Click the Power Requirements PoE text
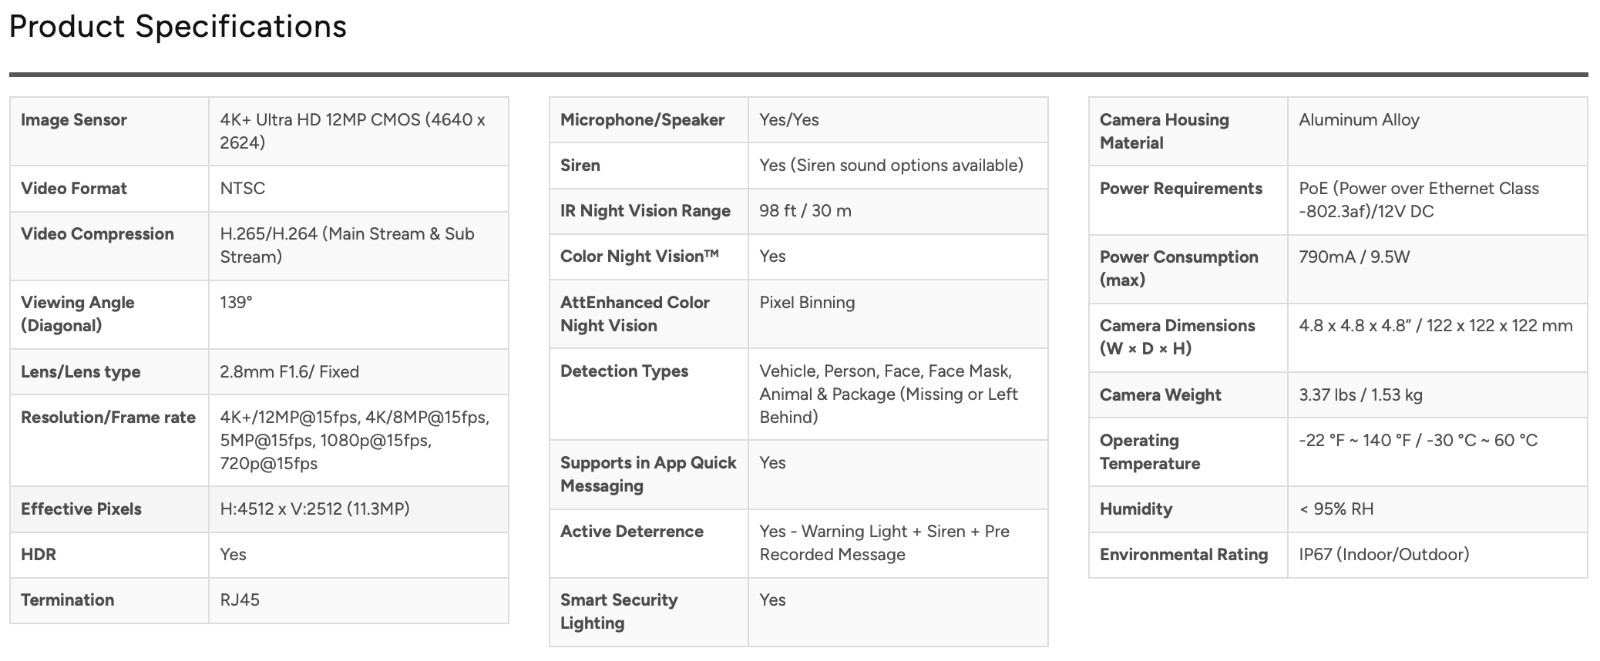The image size is (1600, 661). (1419, 200)
